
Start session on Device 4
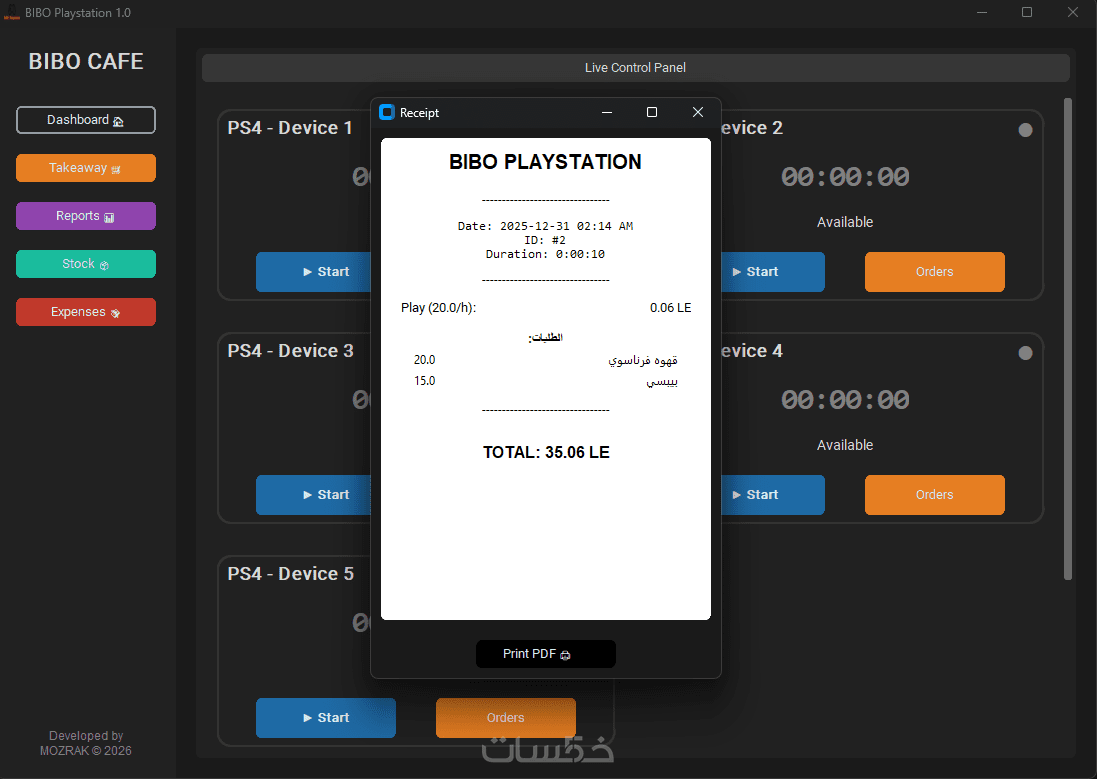click(772, 495)
